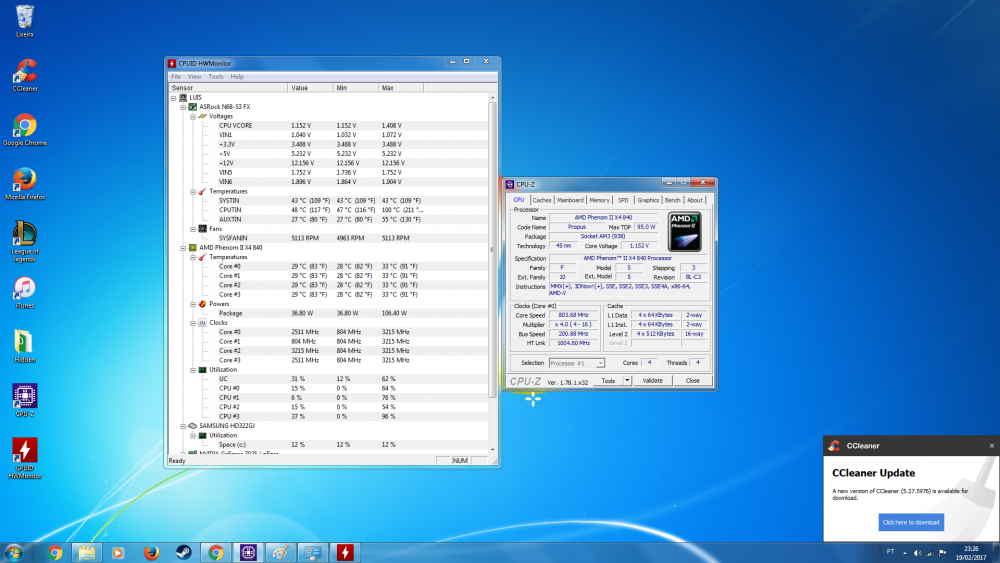Collapse the Clocks section in HWMonitor
Image resolution: width=1000 pixels, height=563 pixels.
click(192, 323)
